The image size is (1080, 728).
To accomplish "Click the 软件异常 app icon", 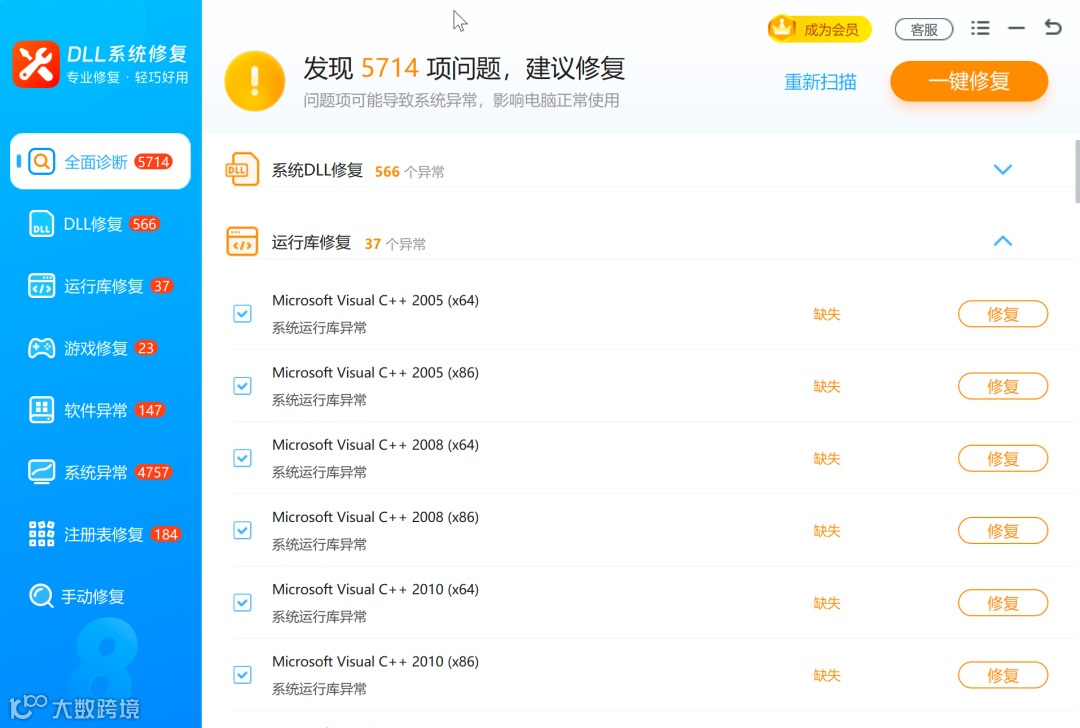I will point(41,410).
